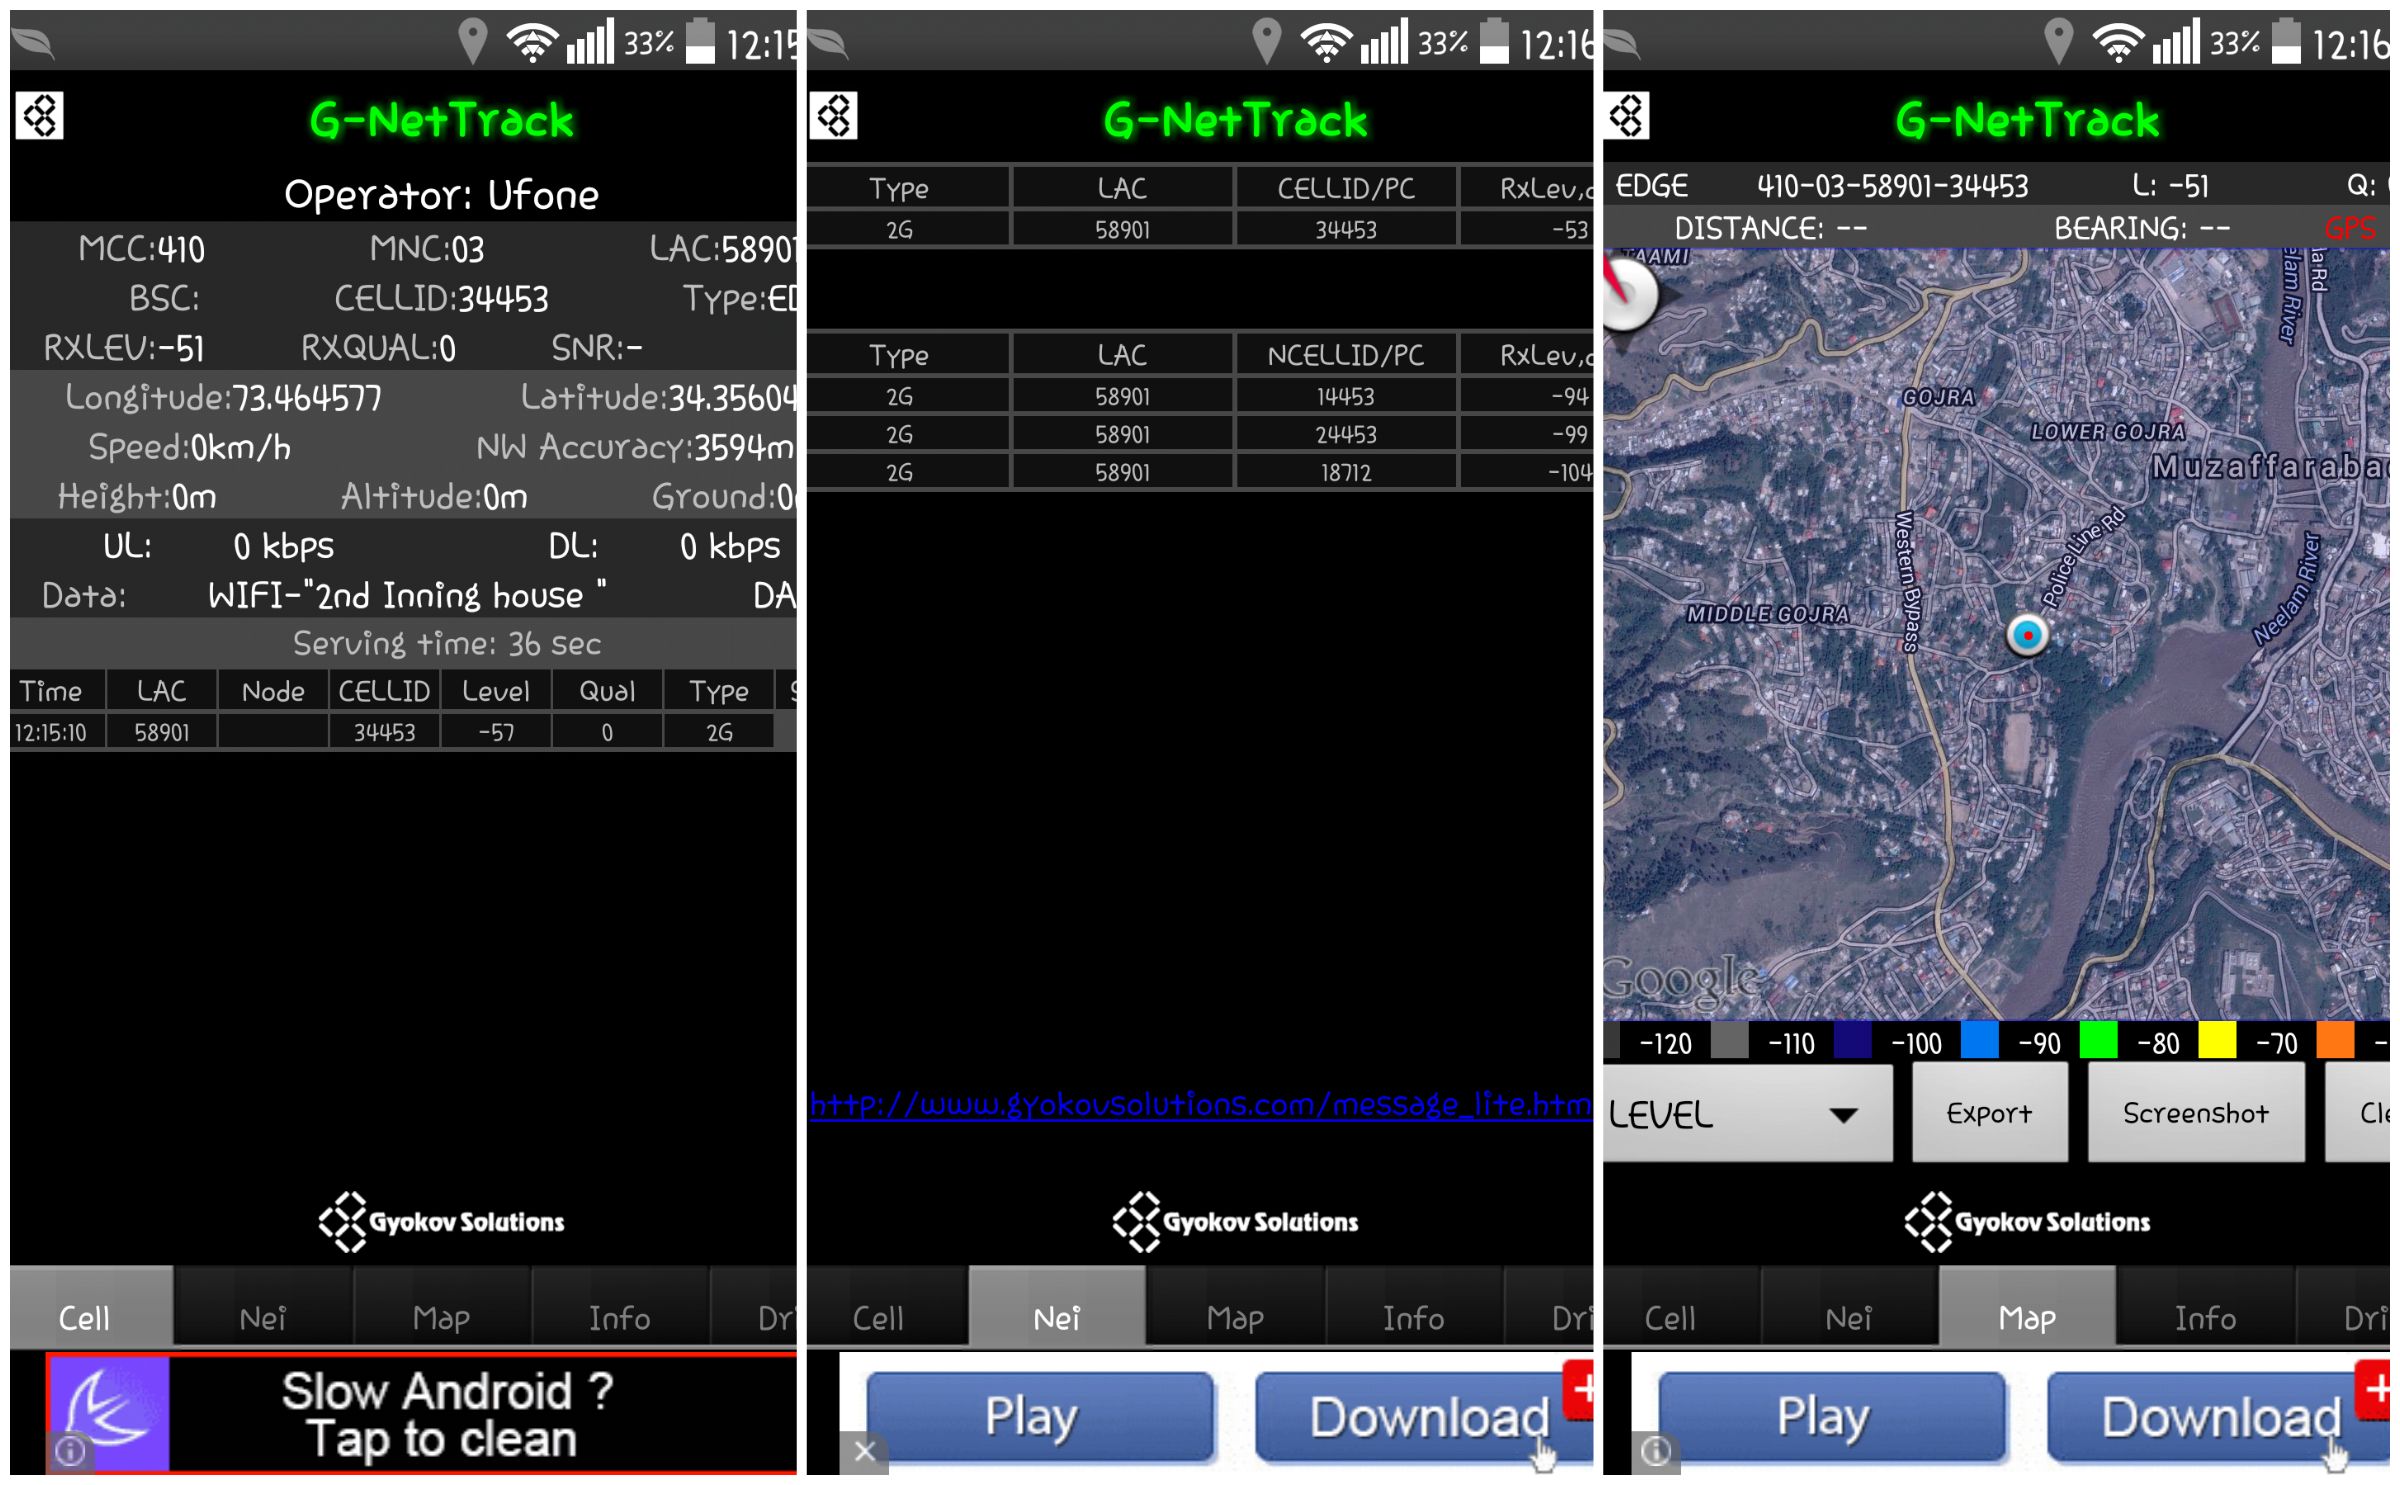
Task: Tap neighbor cell row 14453
Action: click(x=1201, y=397)
